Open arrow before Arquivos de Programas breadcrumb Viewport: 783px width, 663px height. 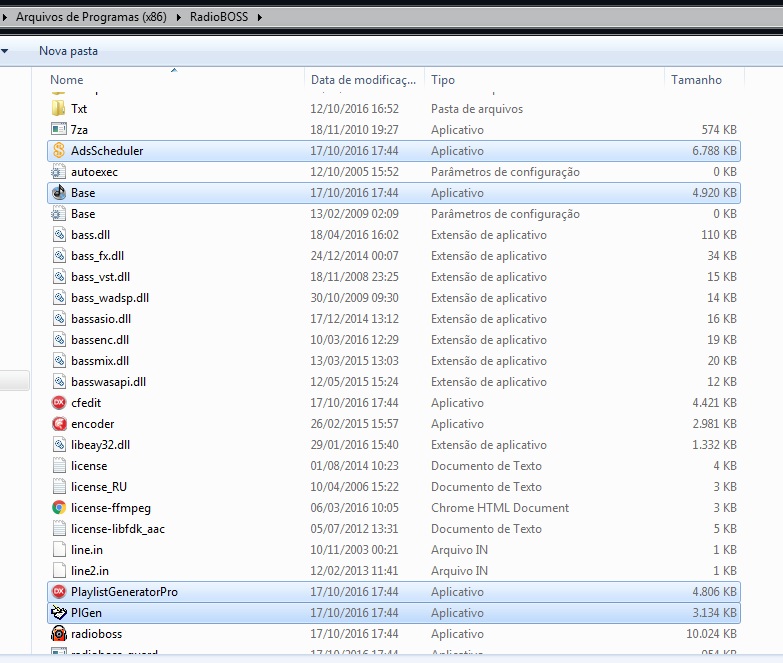pyautogui.click(x=4, y=17)
